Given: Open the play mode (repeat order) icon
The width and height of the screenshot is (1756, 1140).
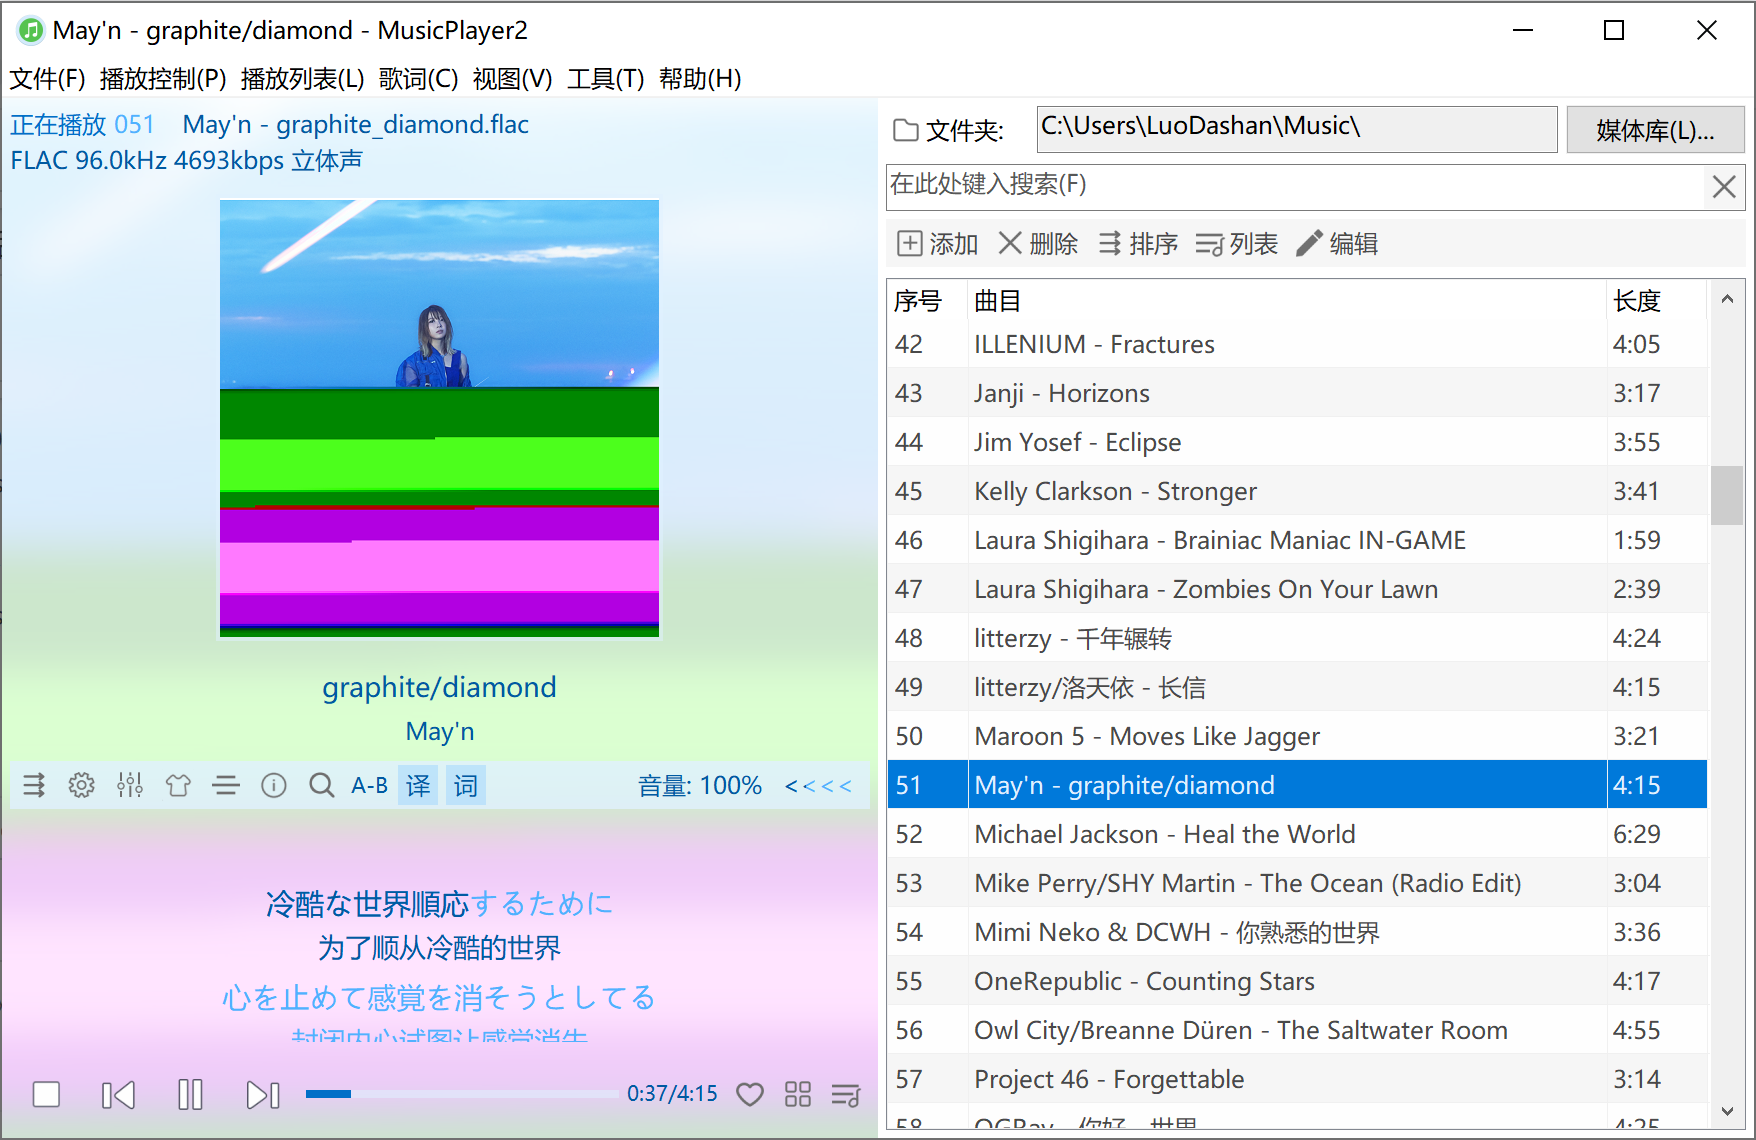Looking at the screenshot, I should point(34,785).
